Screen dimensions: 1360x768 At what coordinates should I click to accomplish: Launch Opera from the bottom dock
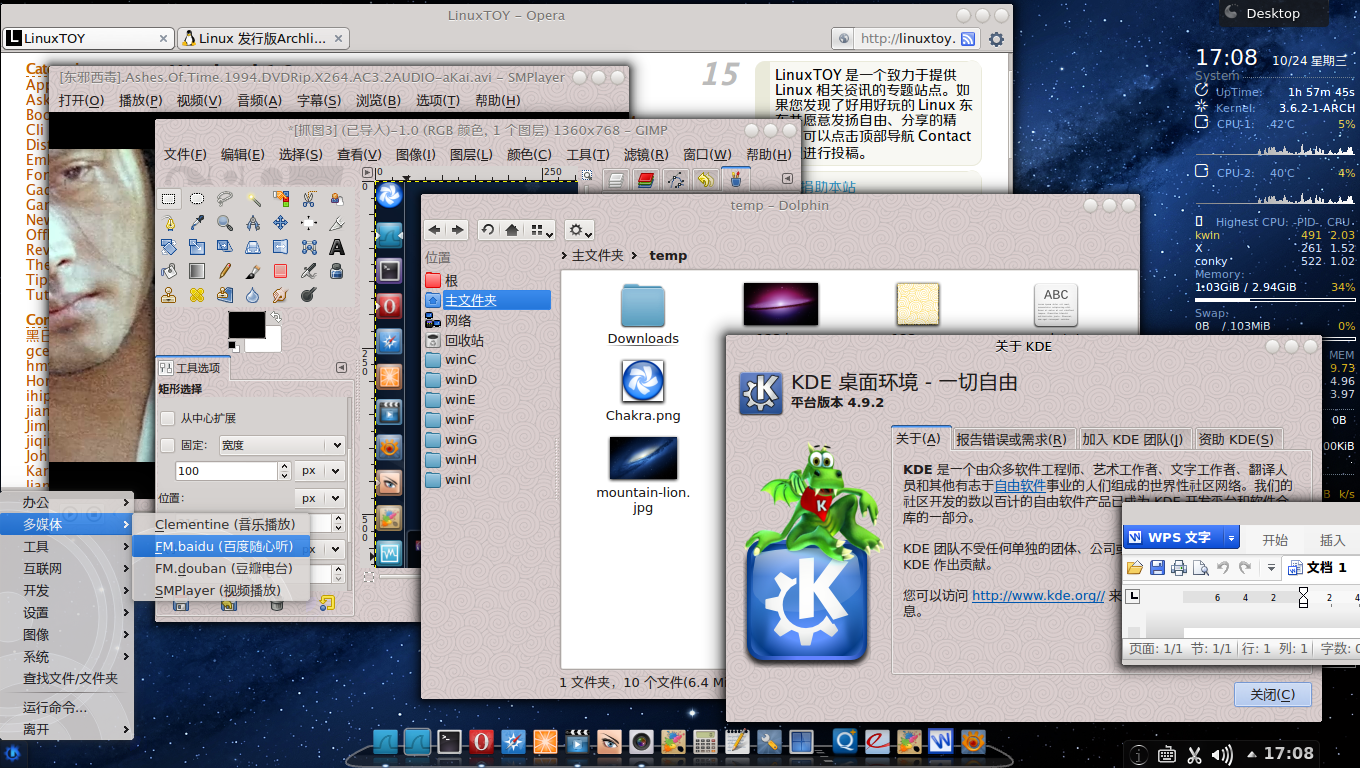[482, 741]
